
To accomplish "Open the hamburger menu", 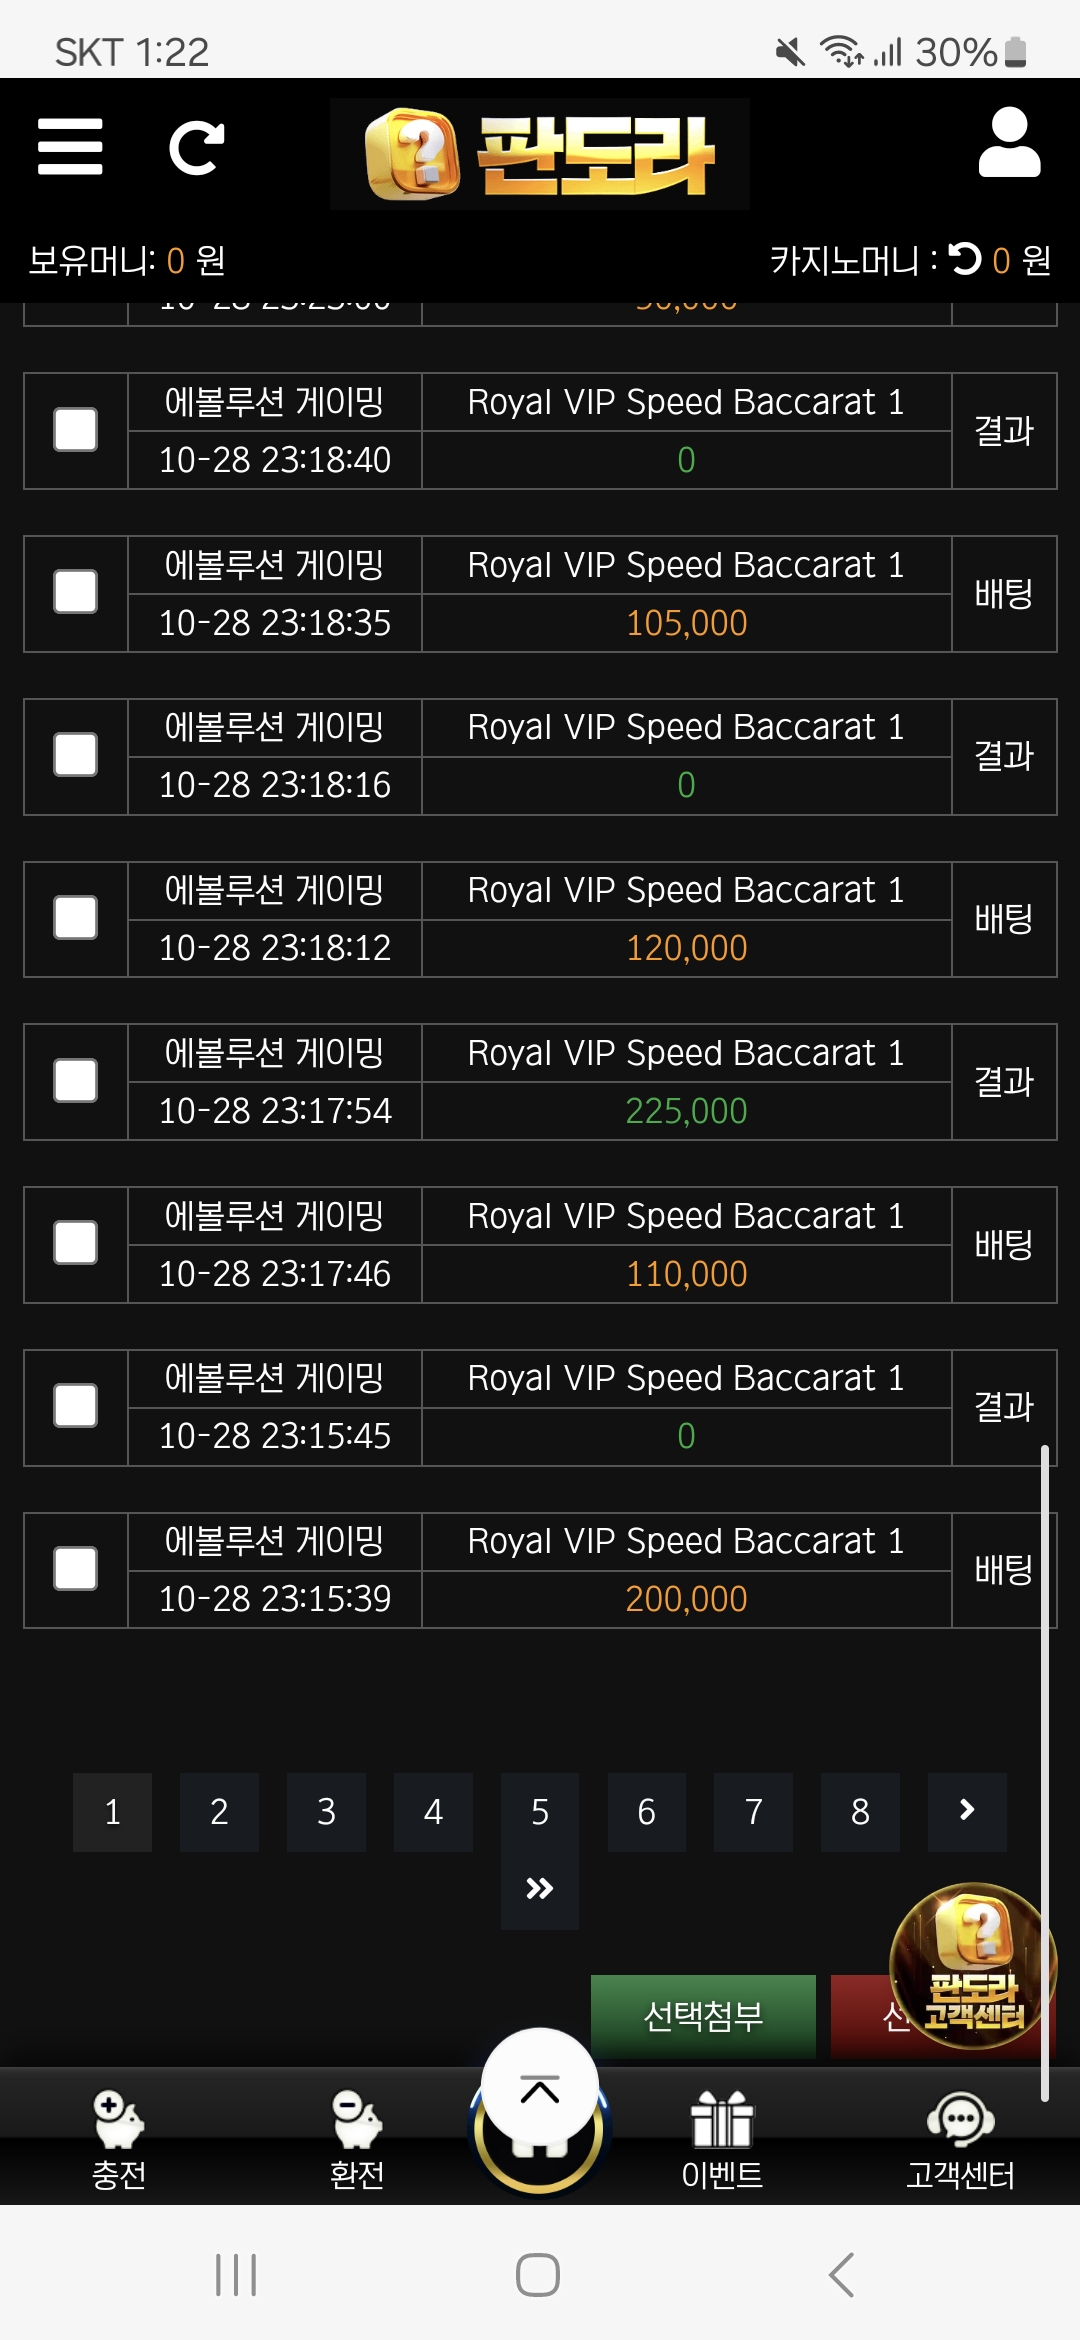I will tap(70, 147).
